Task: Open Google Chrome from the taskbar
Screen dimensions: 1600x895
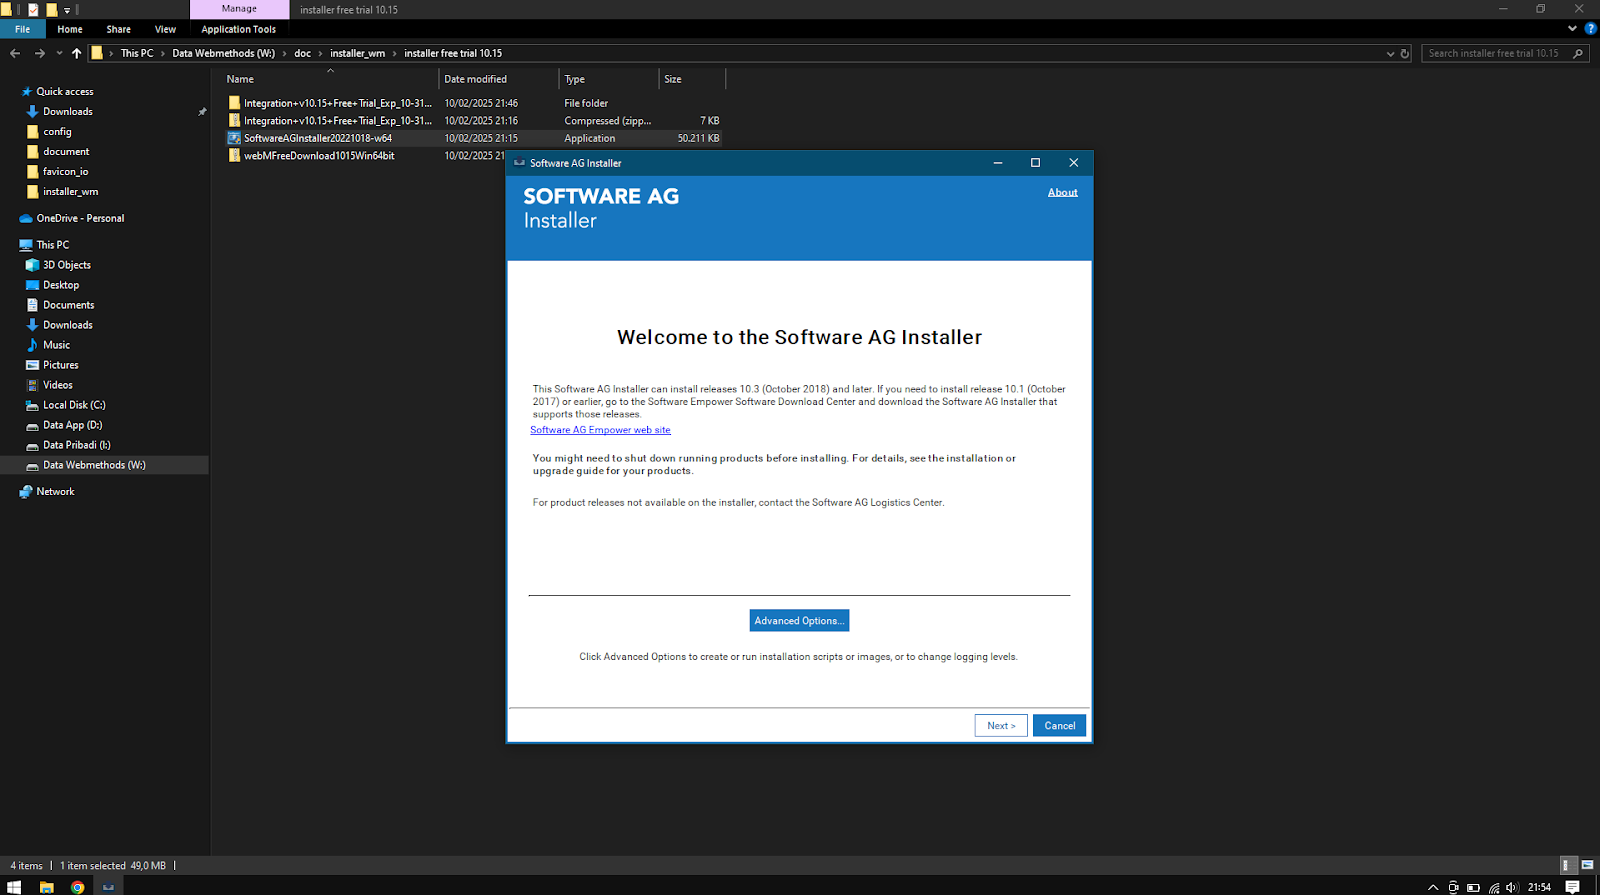Action: pyautogui.click(x=77, y=887)
